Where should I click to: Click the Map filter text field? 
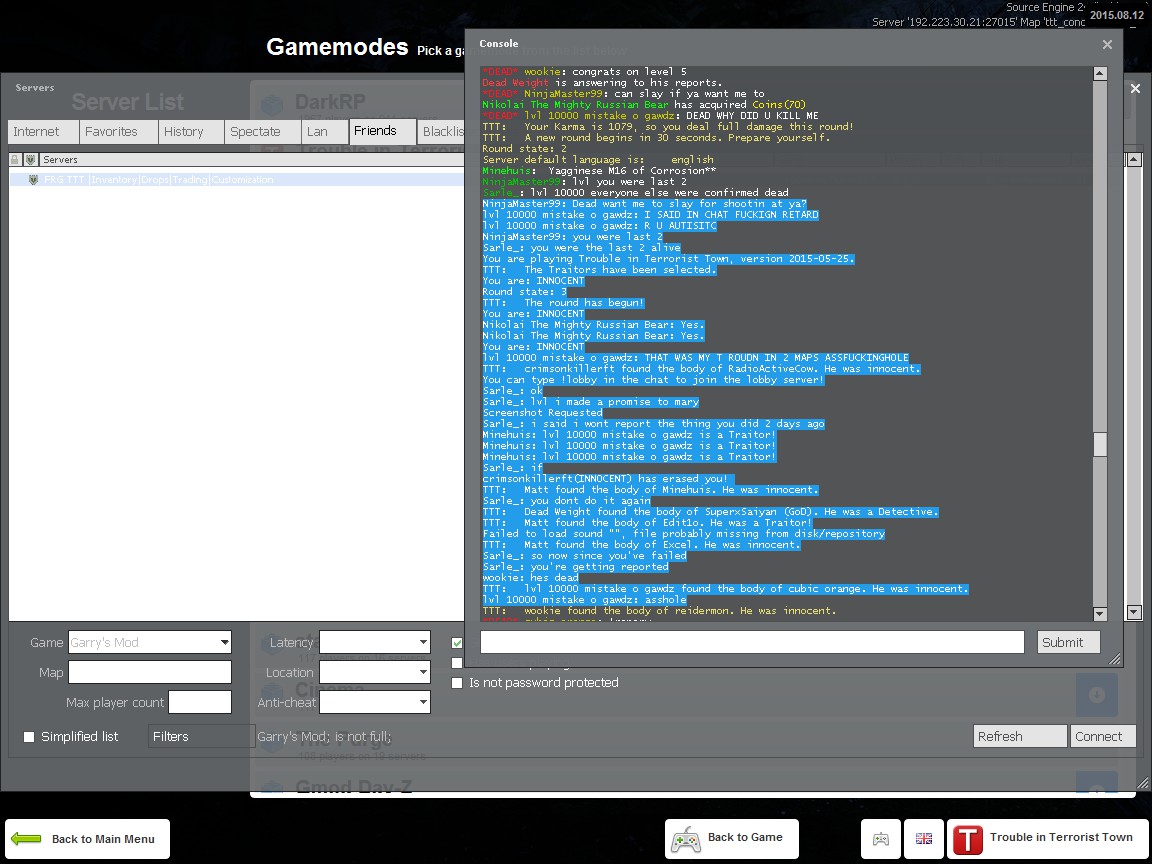(x=150, y=672)
